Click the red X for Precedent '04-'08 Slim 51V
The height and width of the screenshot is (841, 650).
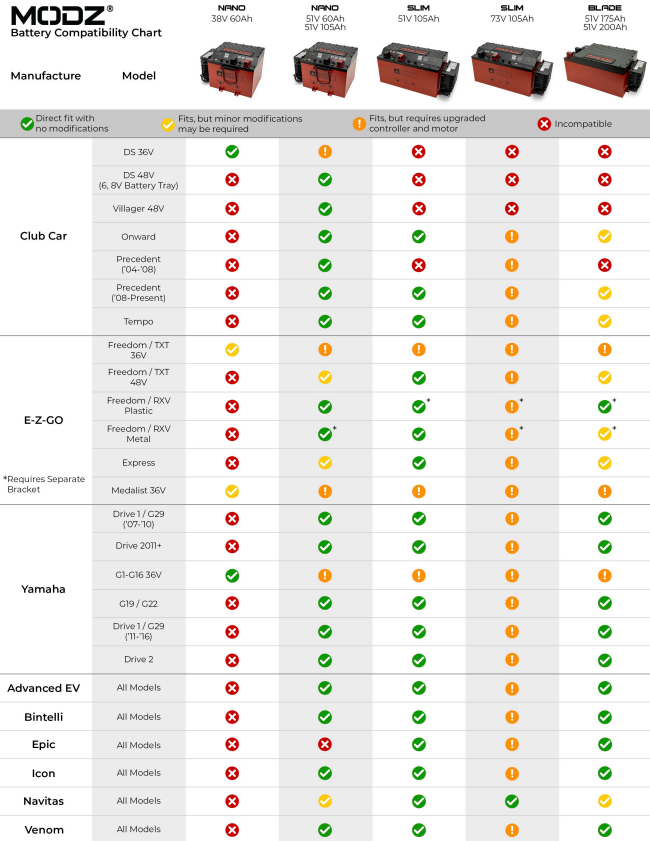pos(418,265)
